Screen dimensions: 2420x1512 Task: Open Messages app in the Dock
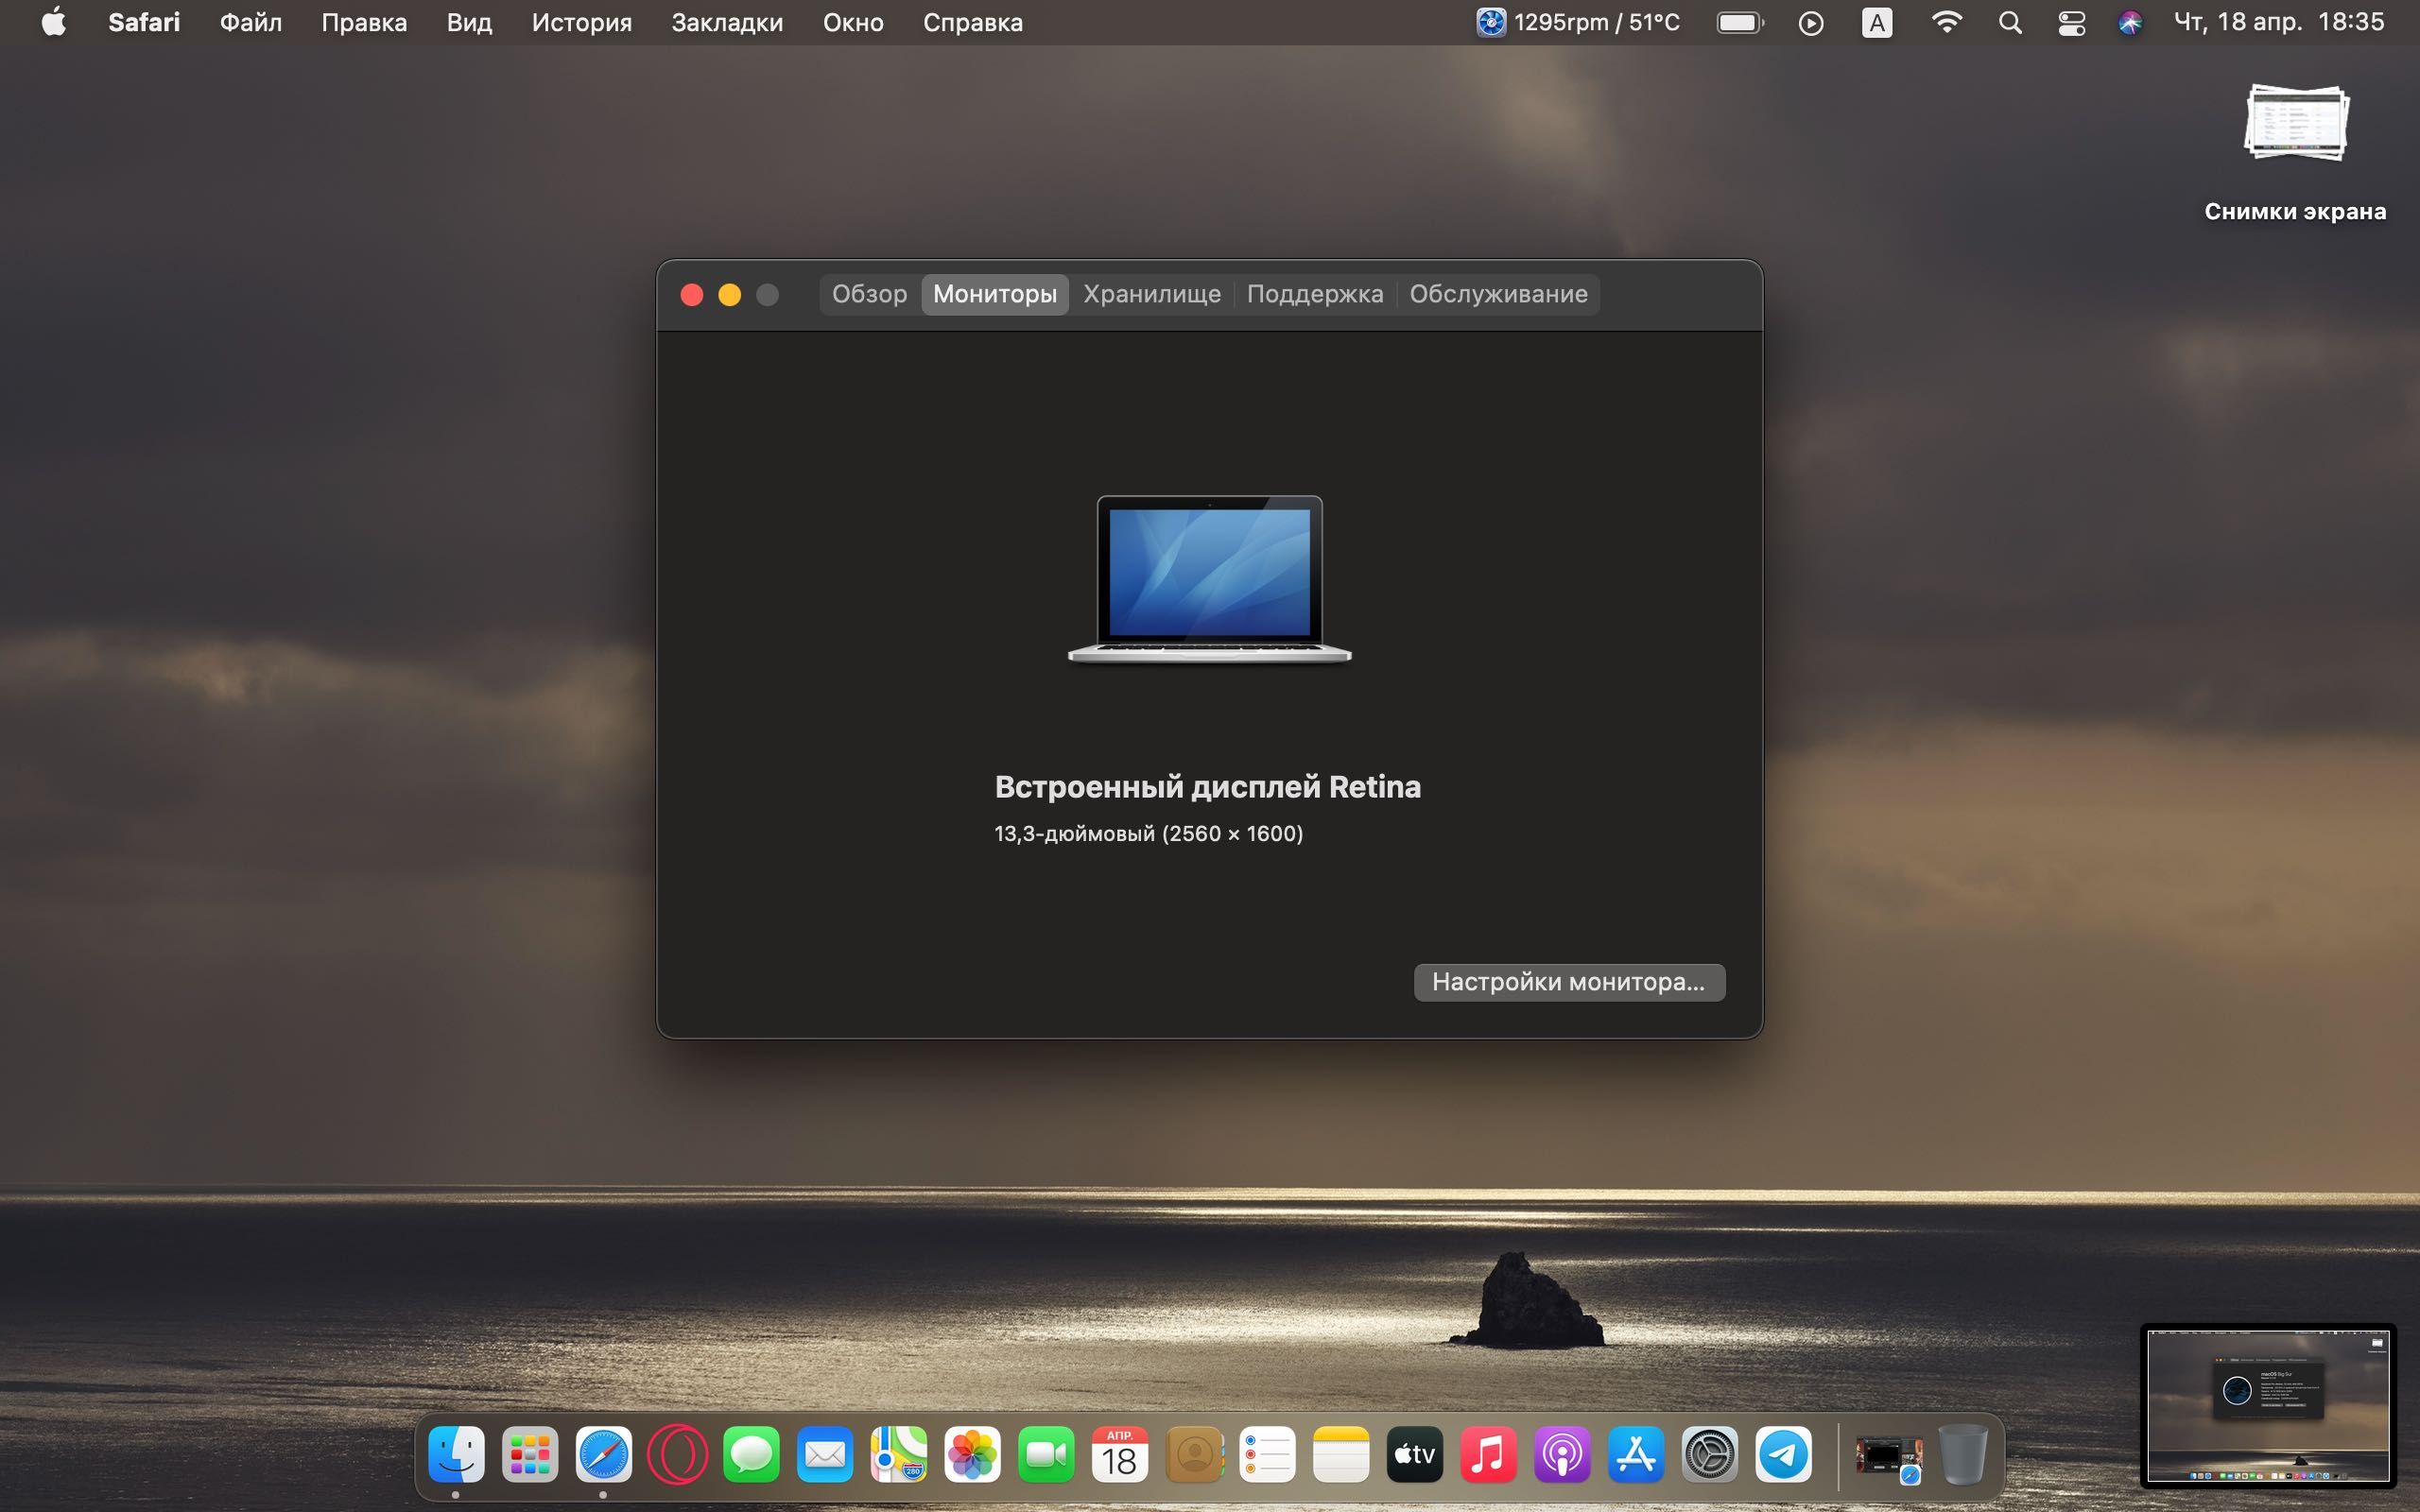(751, 1454)
